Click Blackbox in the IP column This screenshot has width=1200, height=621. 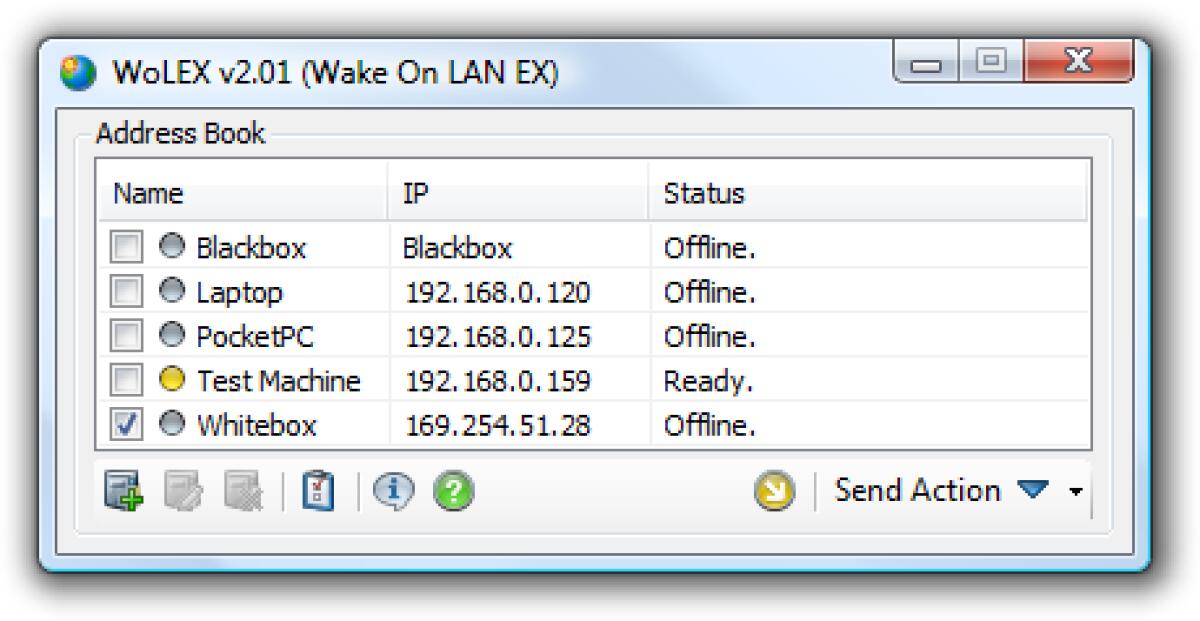(458, 247)
